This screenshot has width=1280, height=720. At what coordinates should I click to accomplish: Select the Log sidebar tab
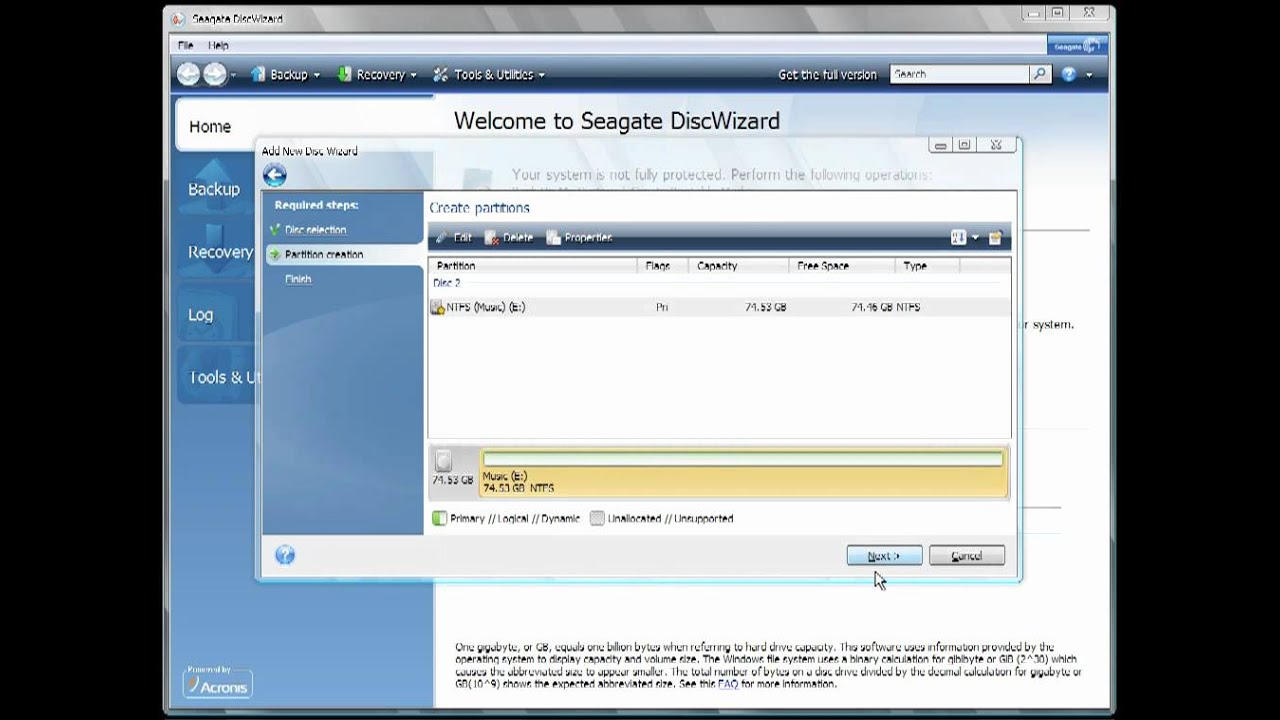[x=215, y=315]
